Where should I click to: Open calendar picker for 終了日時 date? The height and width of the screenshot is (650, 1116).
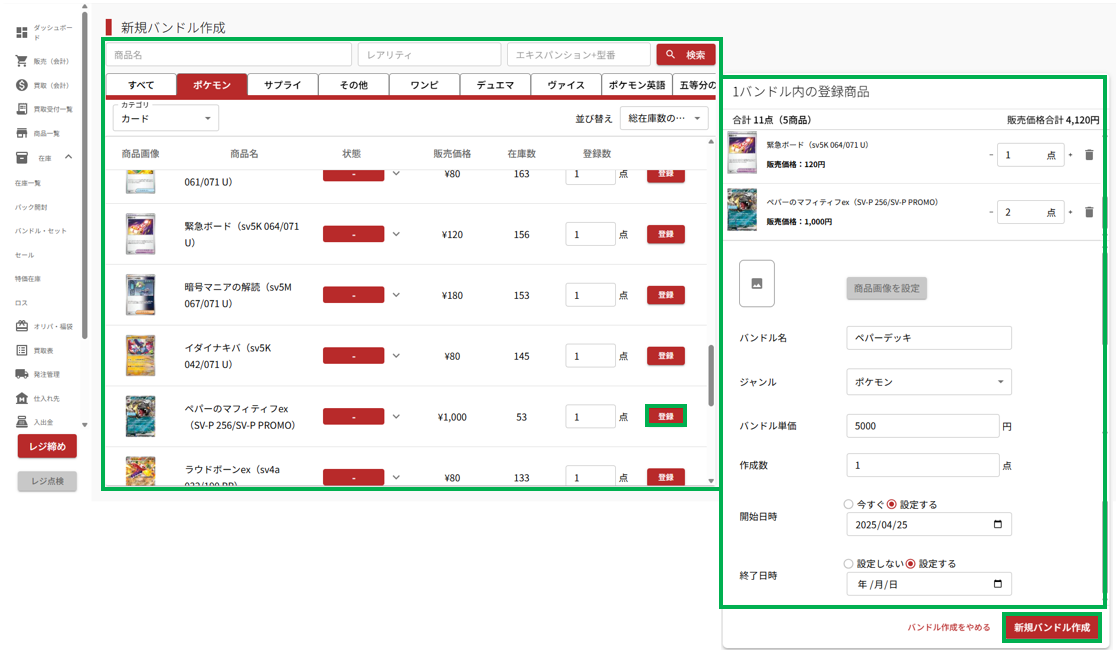coord(998,584)
